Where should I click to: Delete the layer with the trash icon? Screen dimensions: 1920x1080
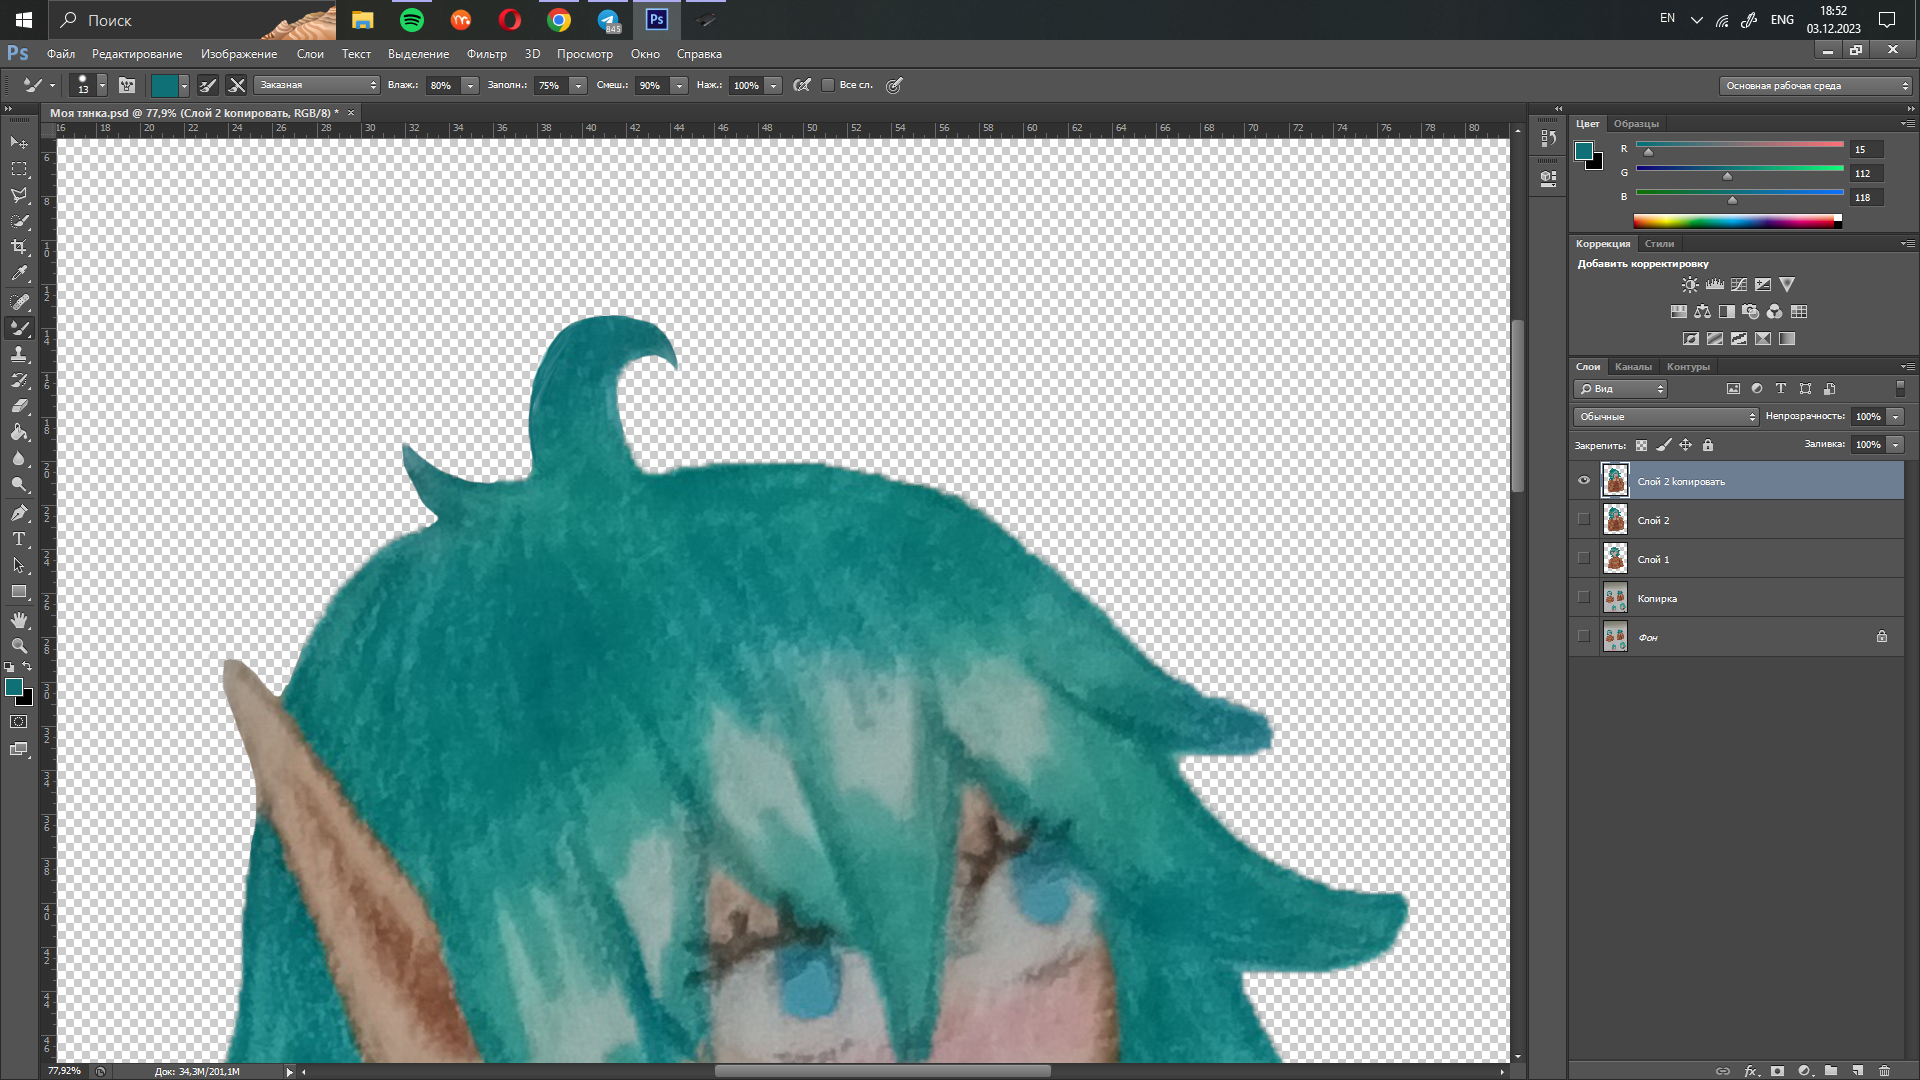[x=1884, y=1070]
